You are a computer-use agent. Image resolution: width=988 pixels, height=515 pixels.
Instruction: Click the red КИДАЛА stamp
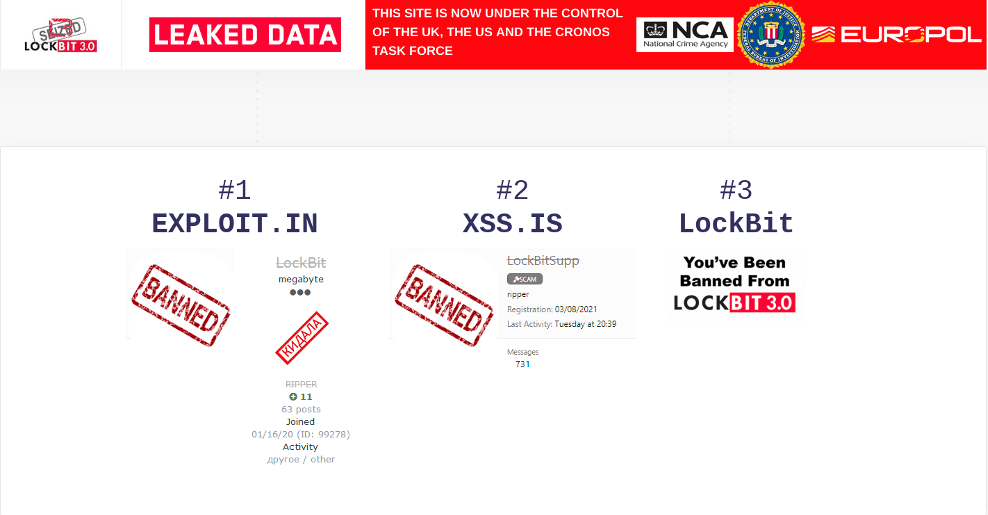click(302, 338)
